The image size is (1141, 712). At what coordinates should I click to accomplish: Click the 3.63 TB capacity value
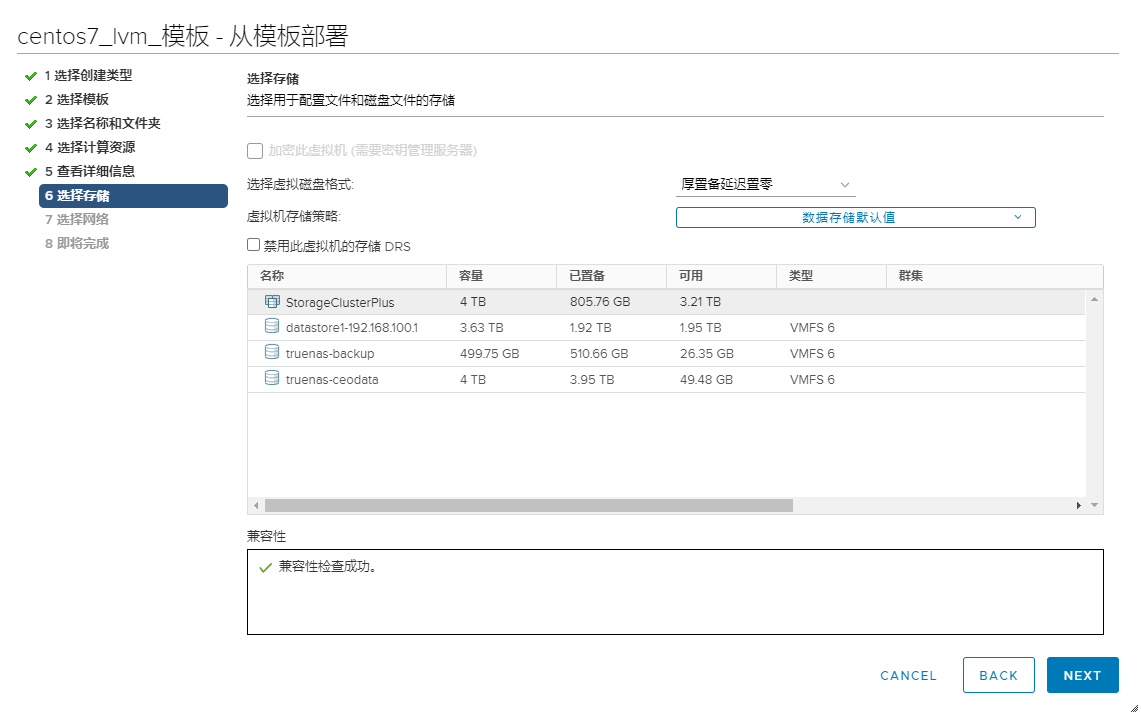(x=481, y=328)
